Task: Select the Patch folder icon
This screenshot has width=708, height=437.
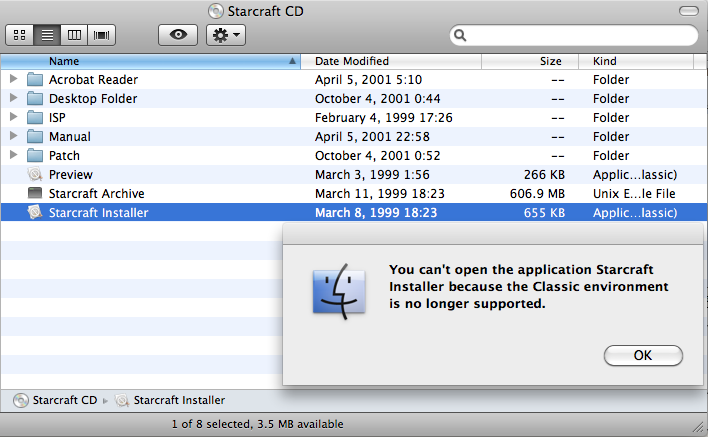Action: (35, 155)
